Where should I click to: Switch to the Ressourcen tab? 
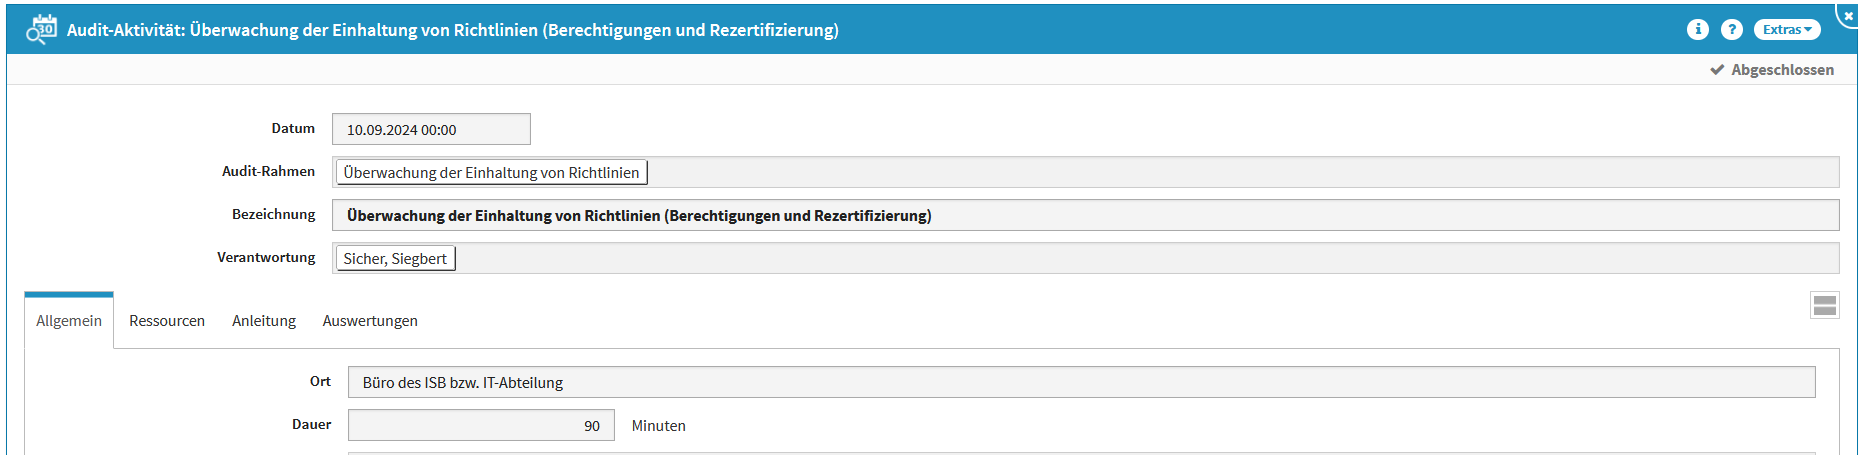click(x=167, y=321)
